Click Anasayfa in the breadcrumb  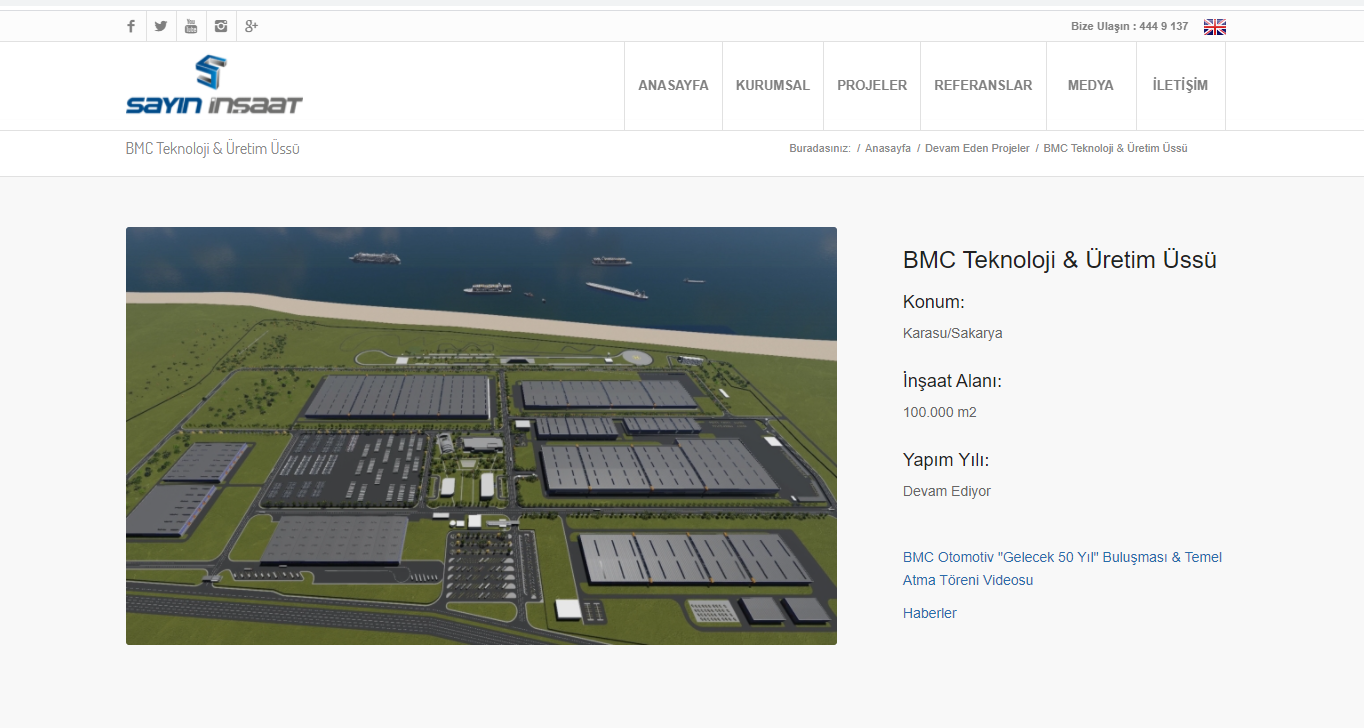tap(887, 148)
